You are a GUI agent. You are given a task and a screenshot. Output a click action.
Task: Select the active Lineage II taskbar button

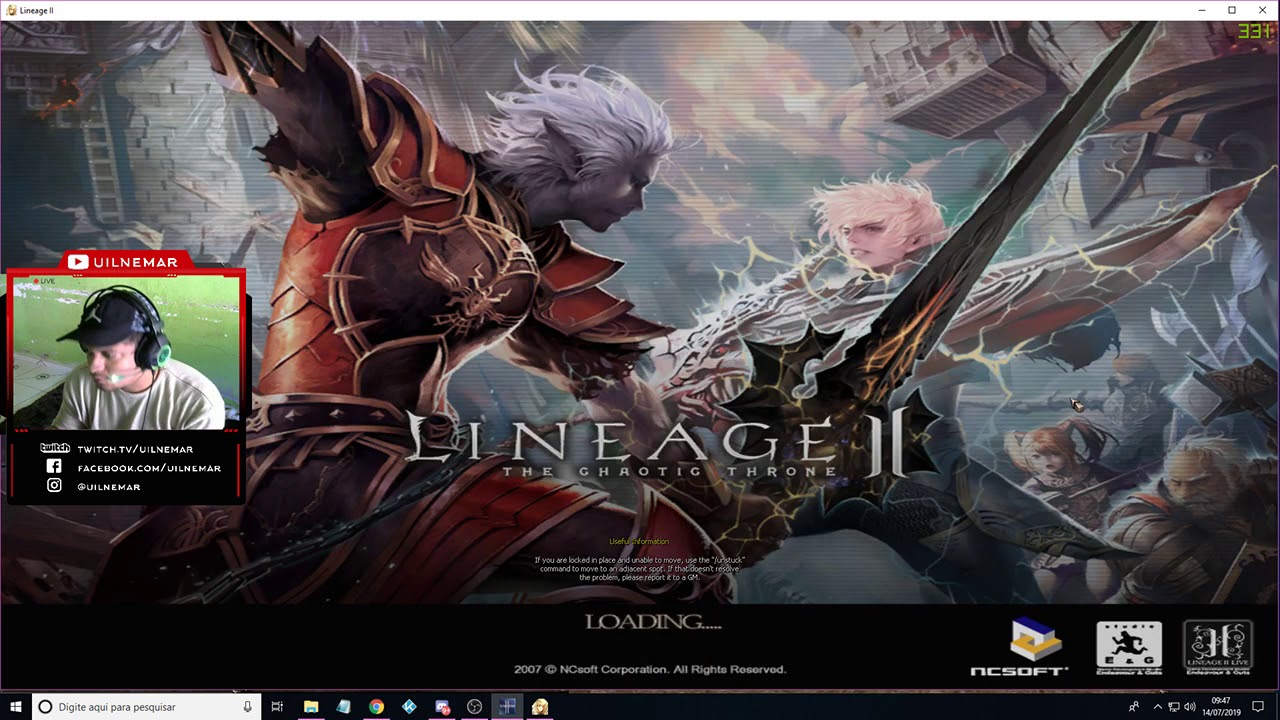pos(508,706)
